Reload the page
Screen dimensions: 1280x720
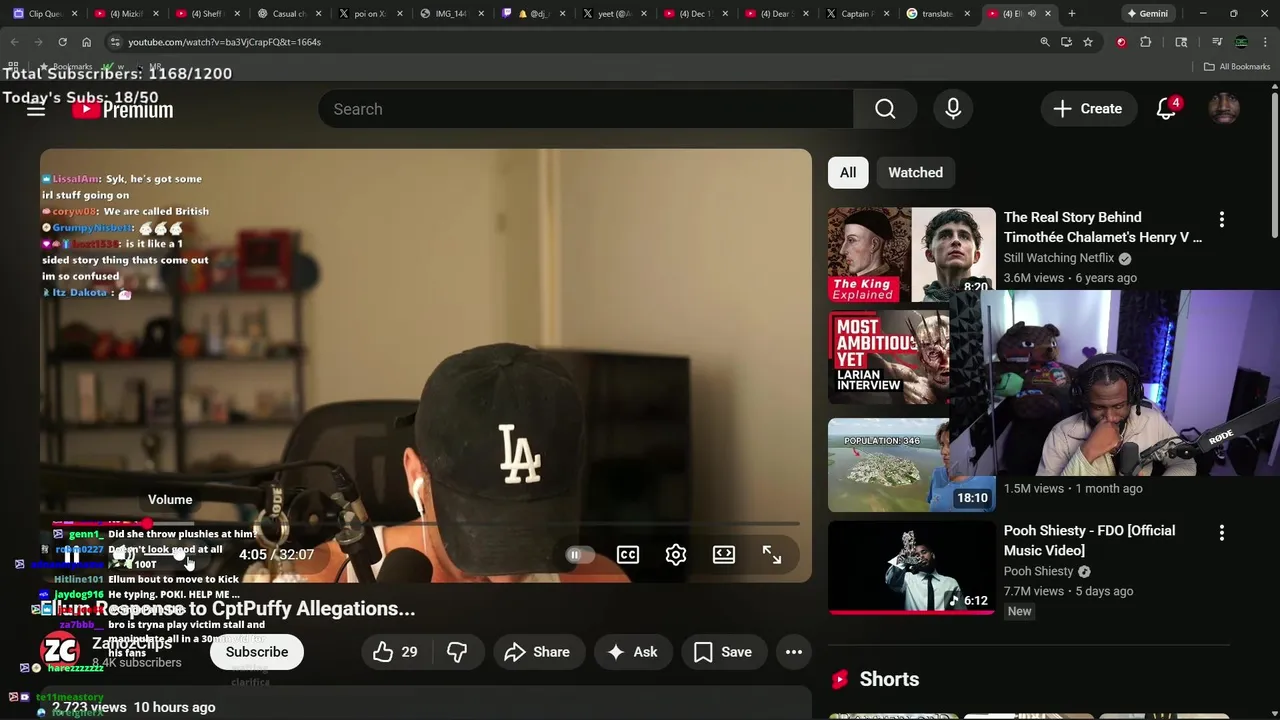pos(62,42)
